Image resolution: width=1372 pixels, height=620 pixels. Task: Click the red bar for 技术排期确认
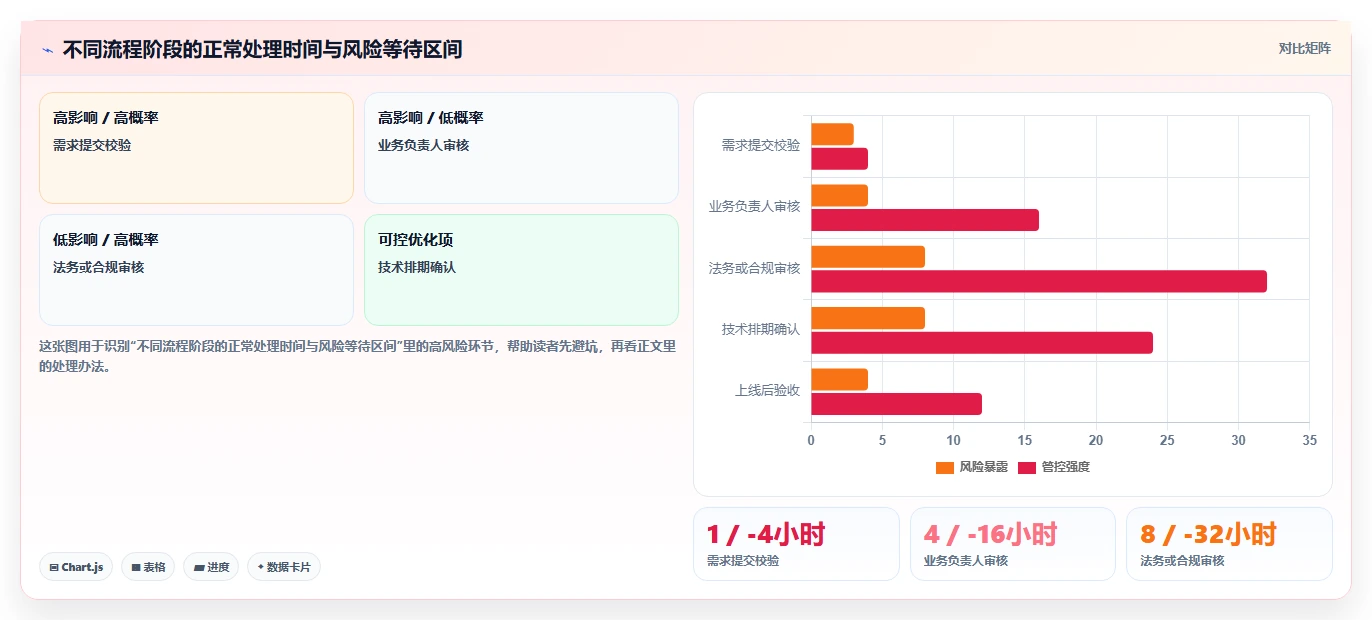coord(982,343)
